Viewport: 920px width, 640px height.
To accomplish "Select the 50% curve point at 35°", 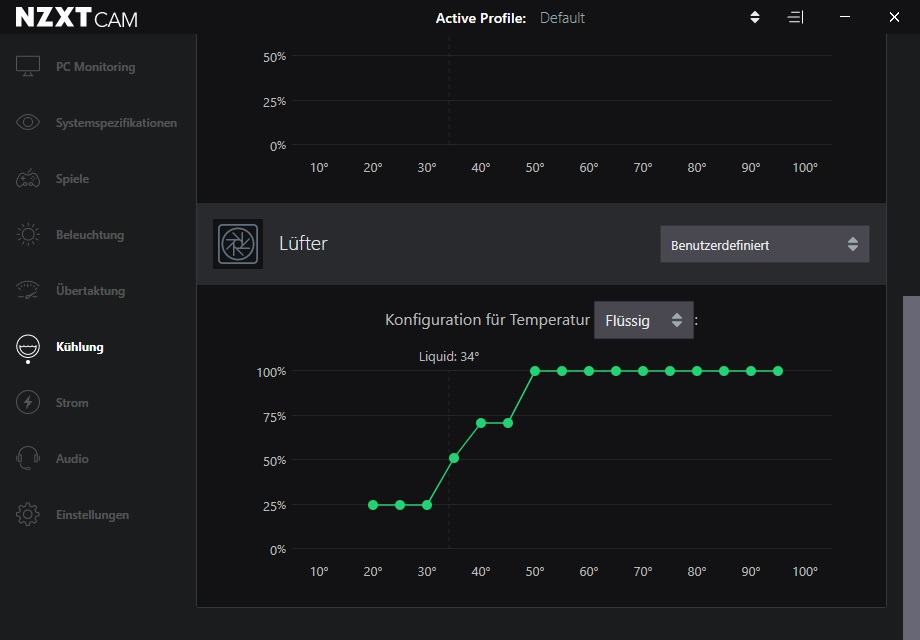I will [454, 458].
